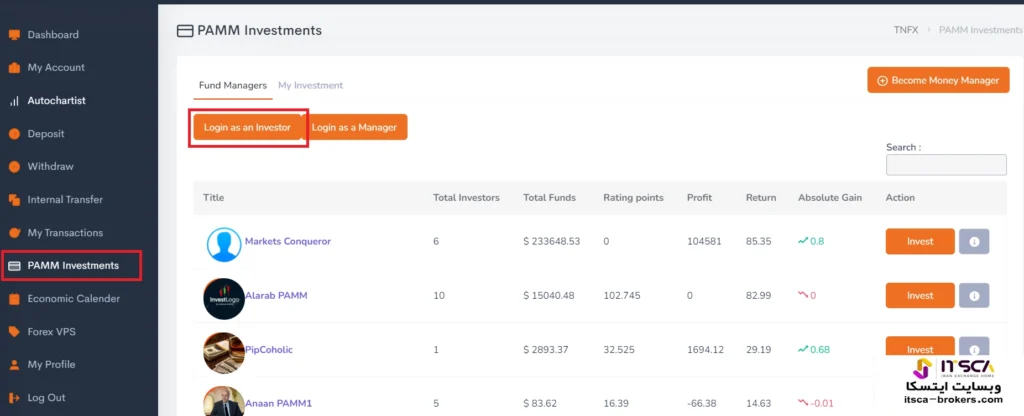Viewport: 1024px width, 416px height.
Task: Select Withdraw in the sidebar
Action: tap(50, 167)
